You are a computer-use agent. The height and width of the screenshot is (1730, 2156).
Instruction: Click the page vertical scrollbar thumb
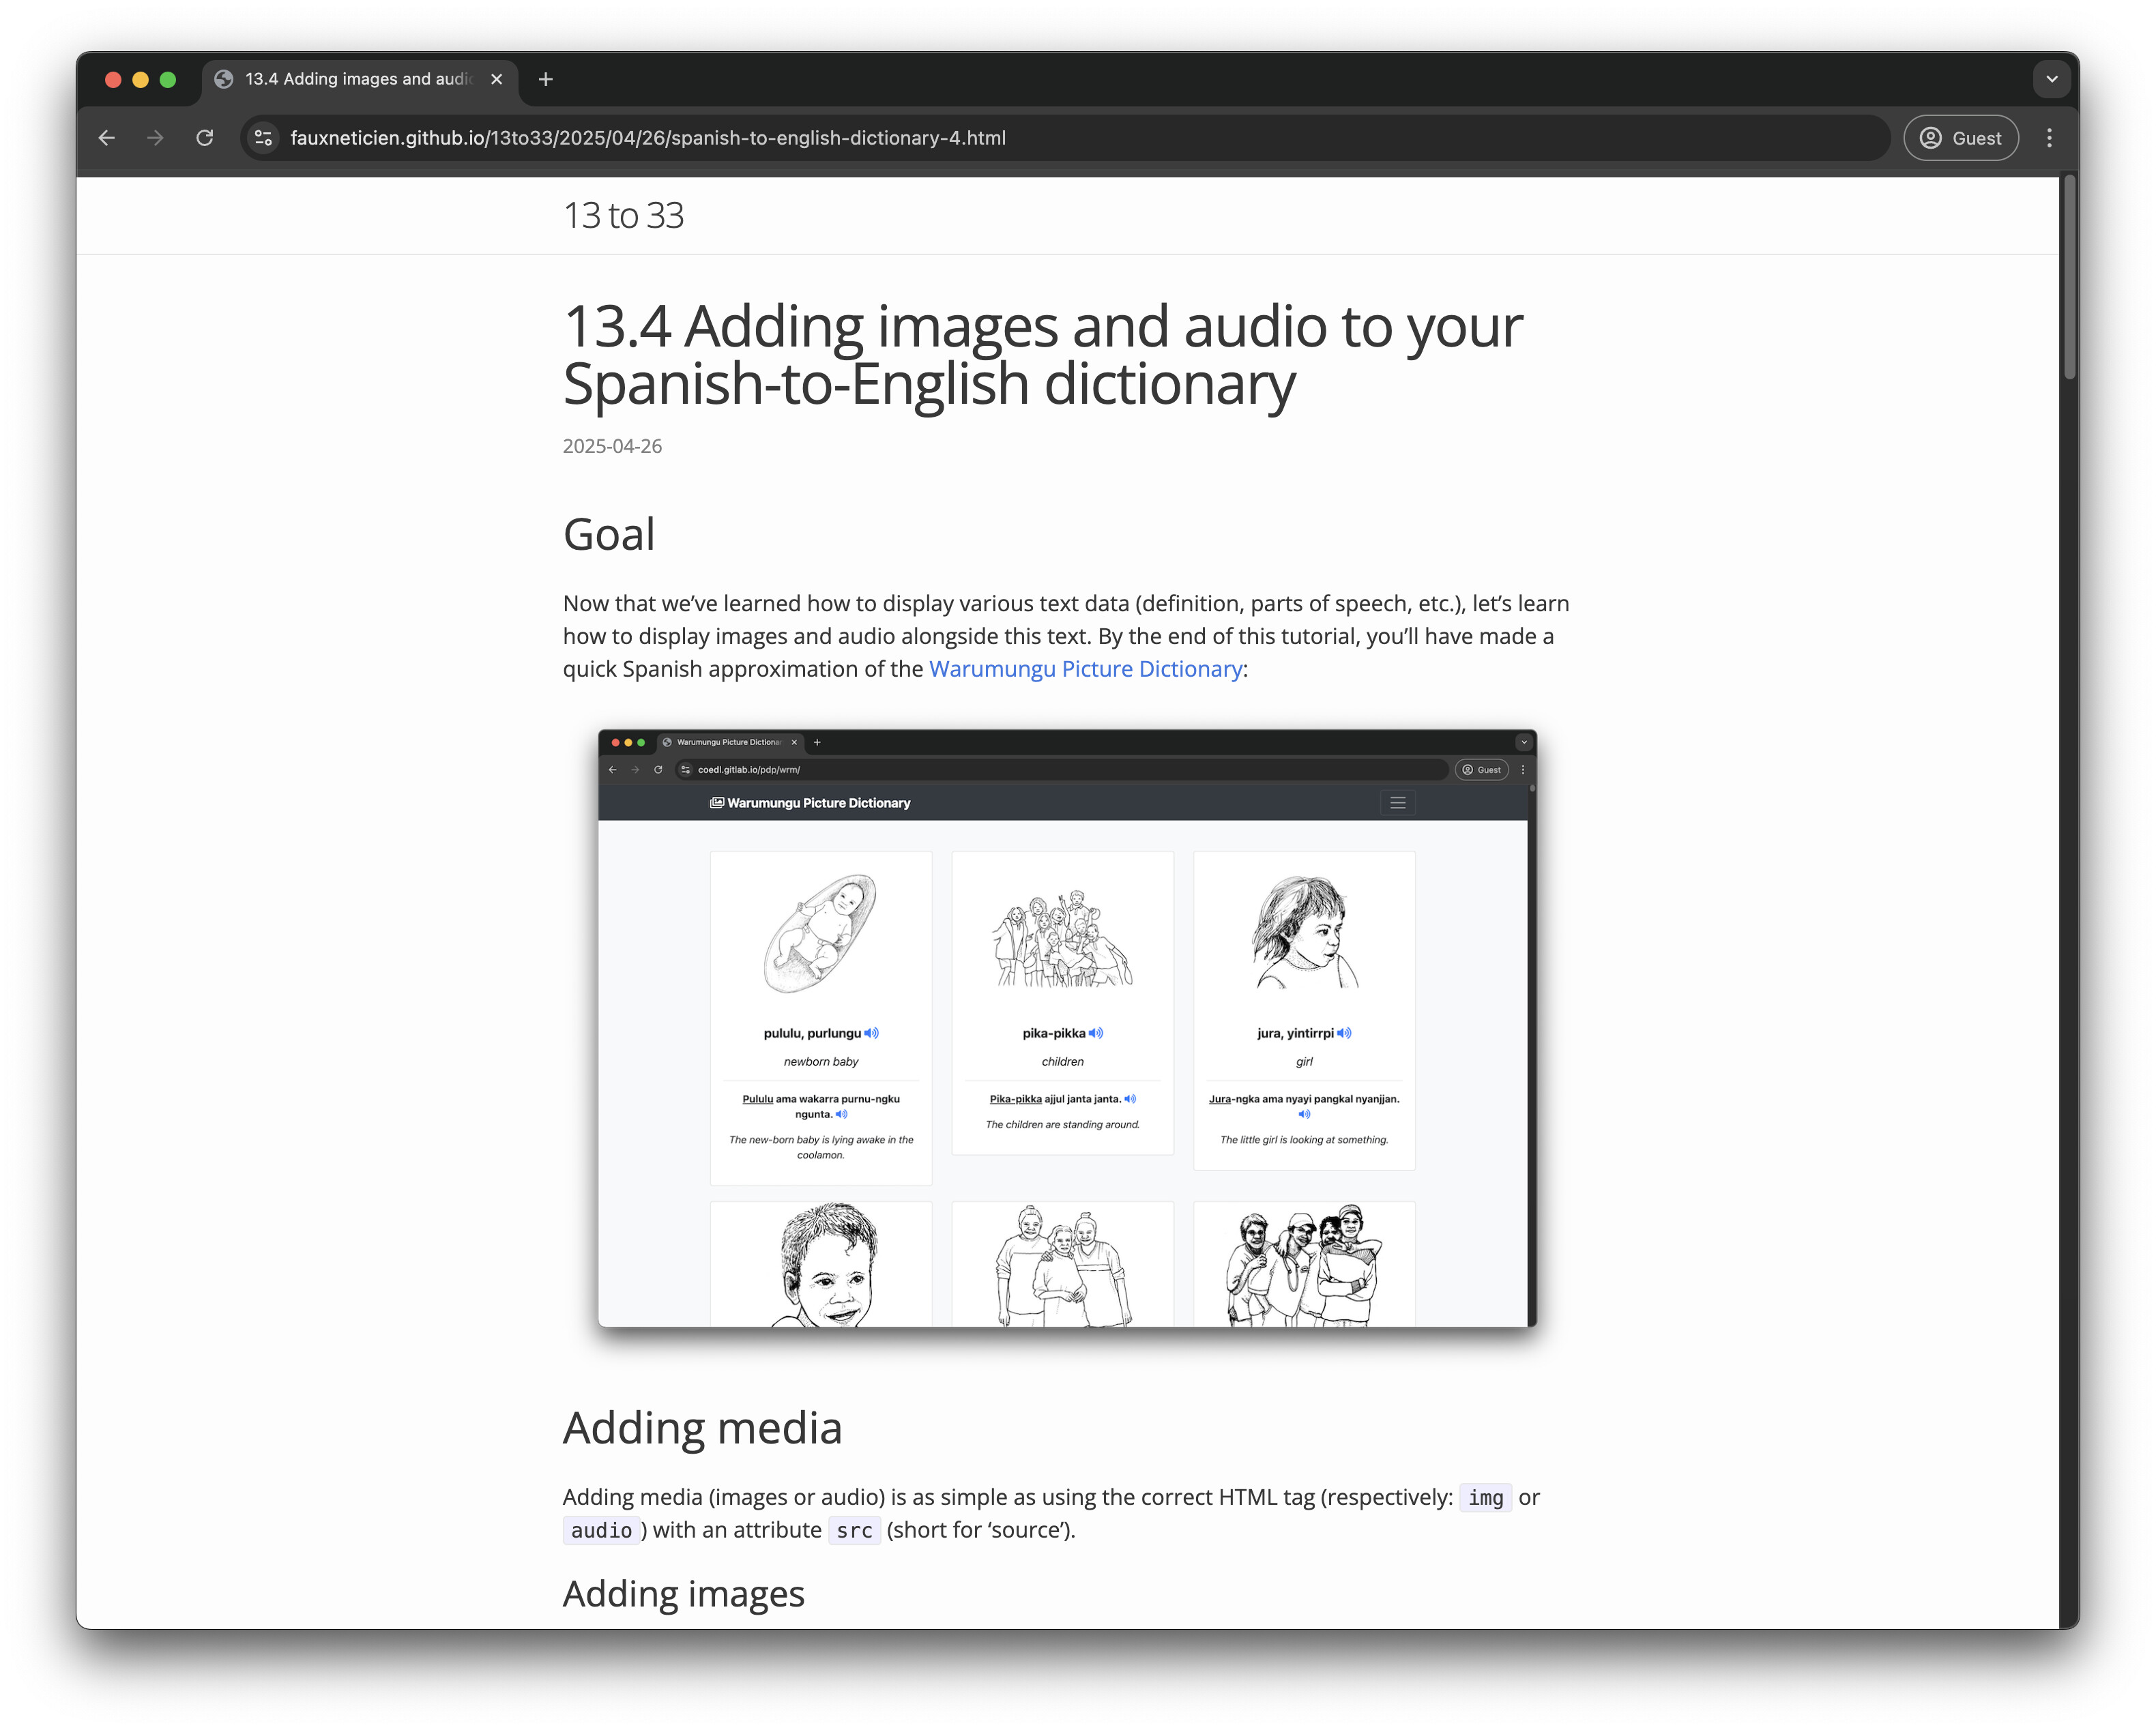2069,280
